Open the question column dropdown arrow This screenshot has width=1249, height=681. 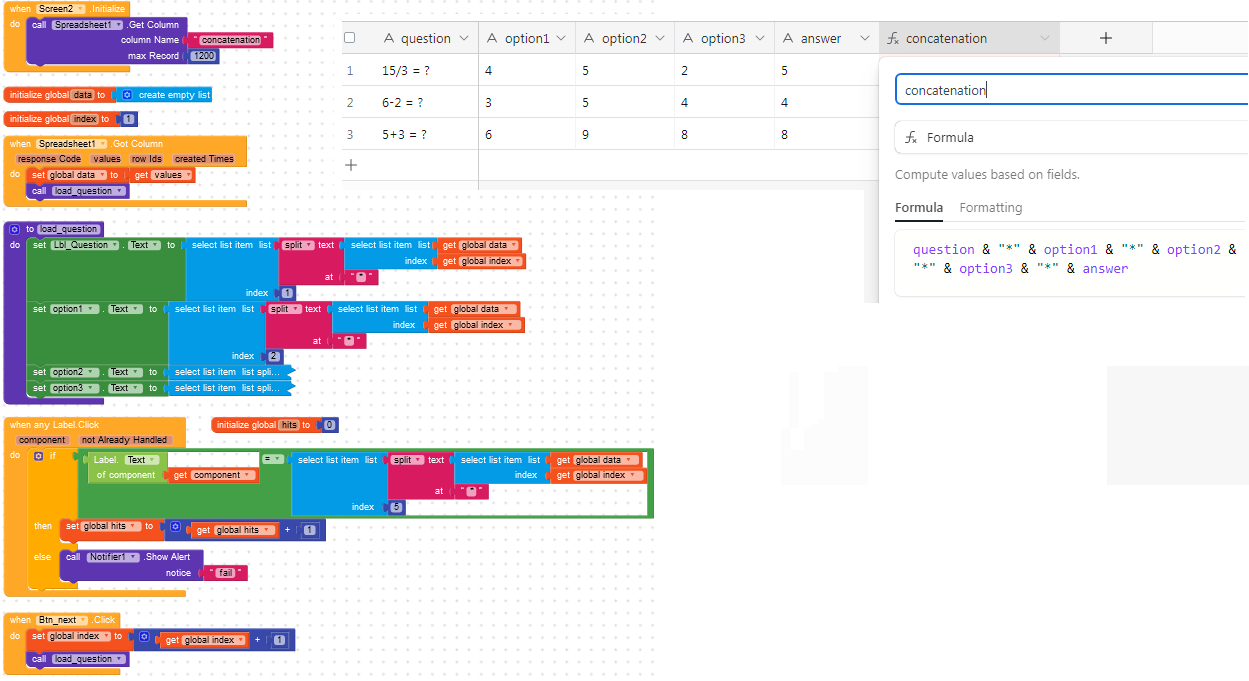tap(463, 38)
